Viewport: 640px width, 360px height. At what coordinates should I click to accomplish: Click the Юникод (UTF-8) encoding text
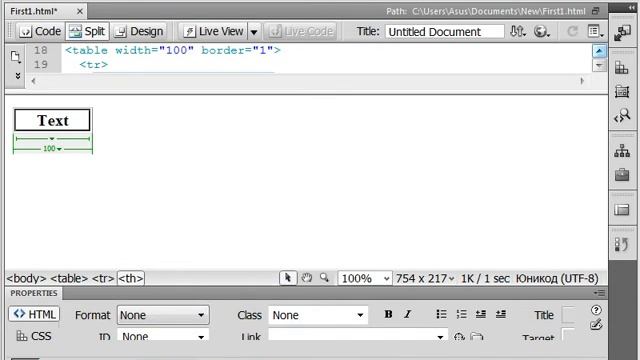click(x=557, y=278)
